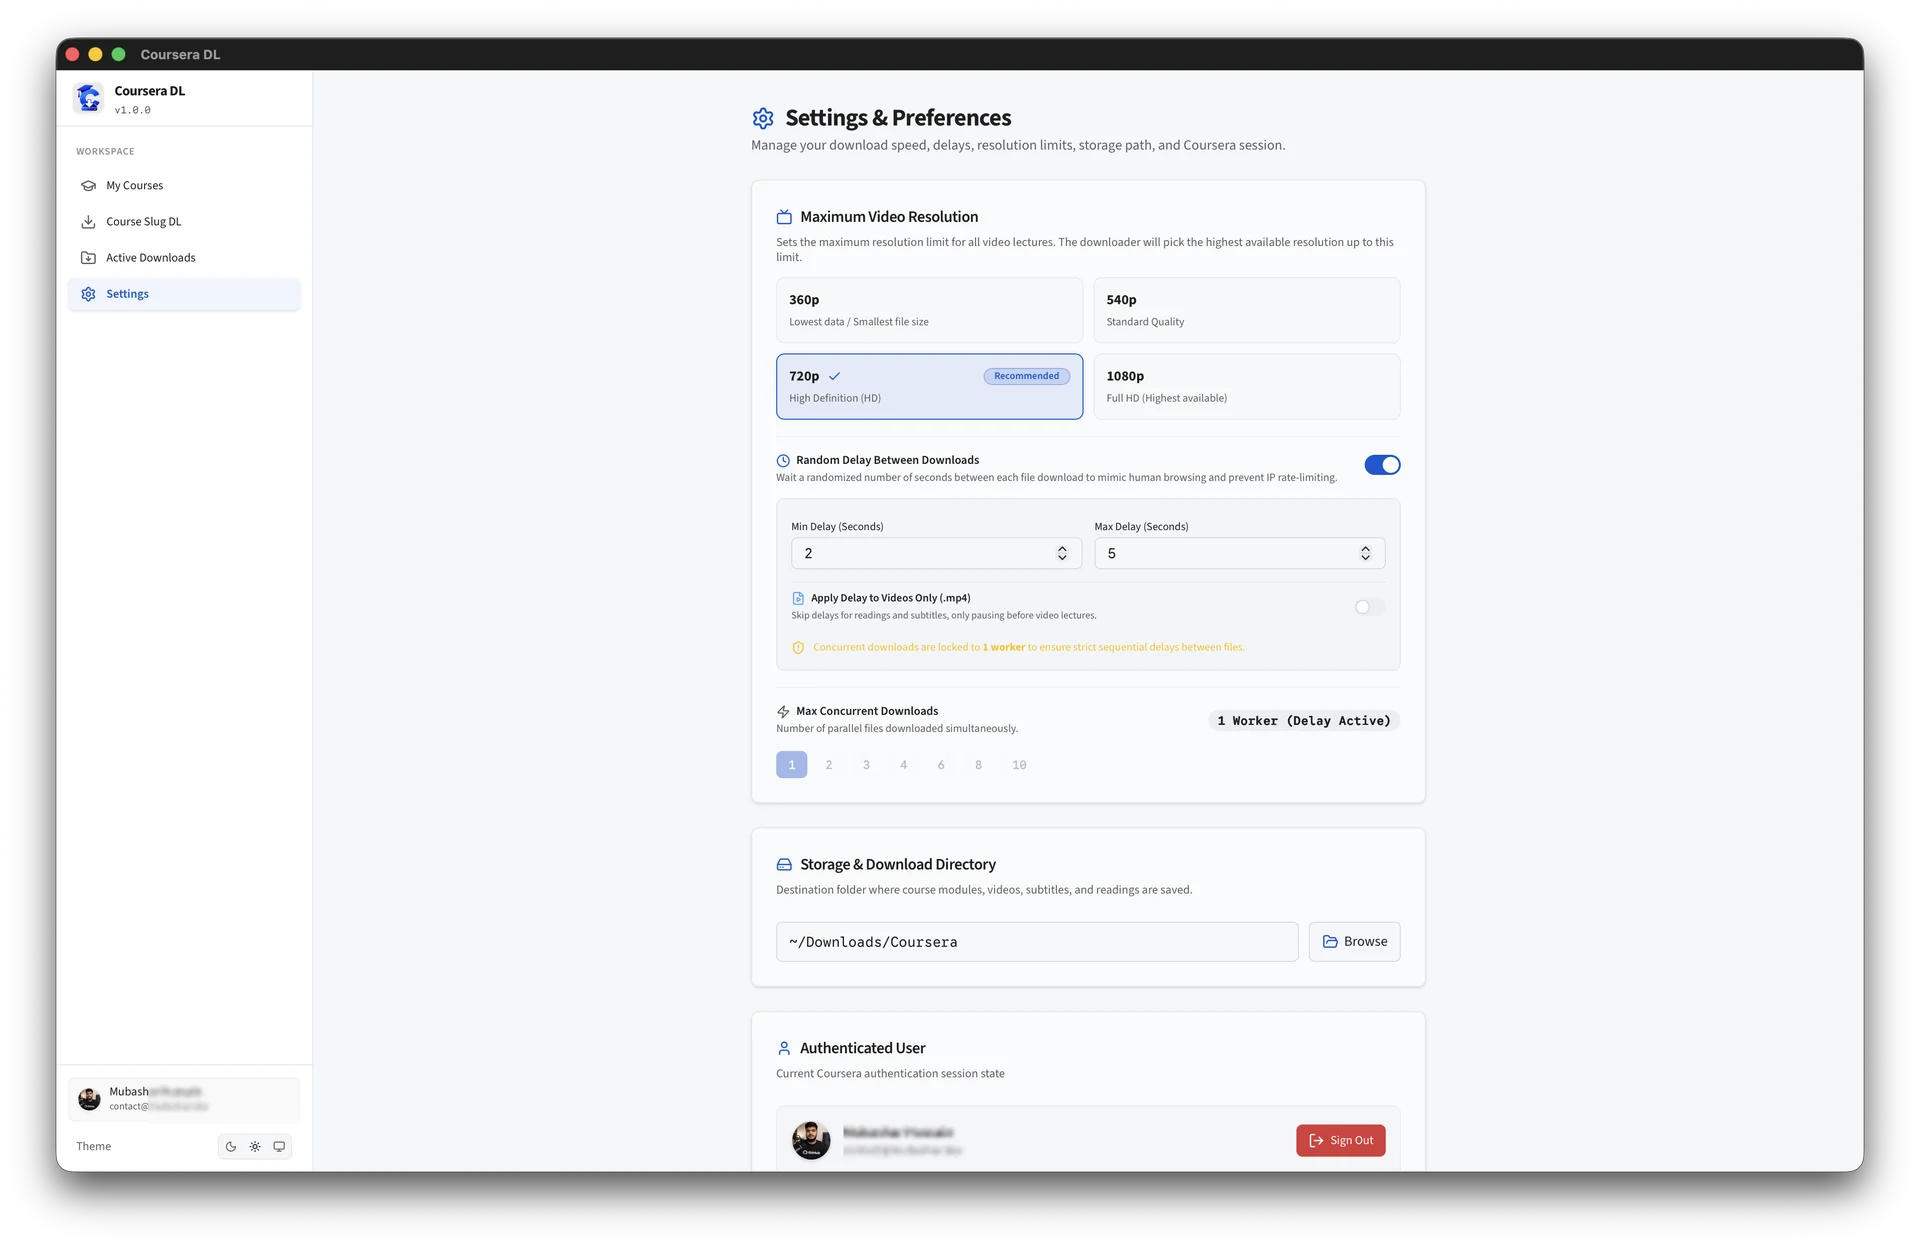This screenshot has height=1246, width=1920.
Task: Click the person icon beside Authenticated User
Action: pyautogui.click(x=784, y=1048)
